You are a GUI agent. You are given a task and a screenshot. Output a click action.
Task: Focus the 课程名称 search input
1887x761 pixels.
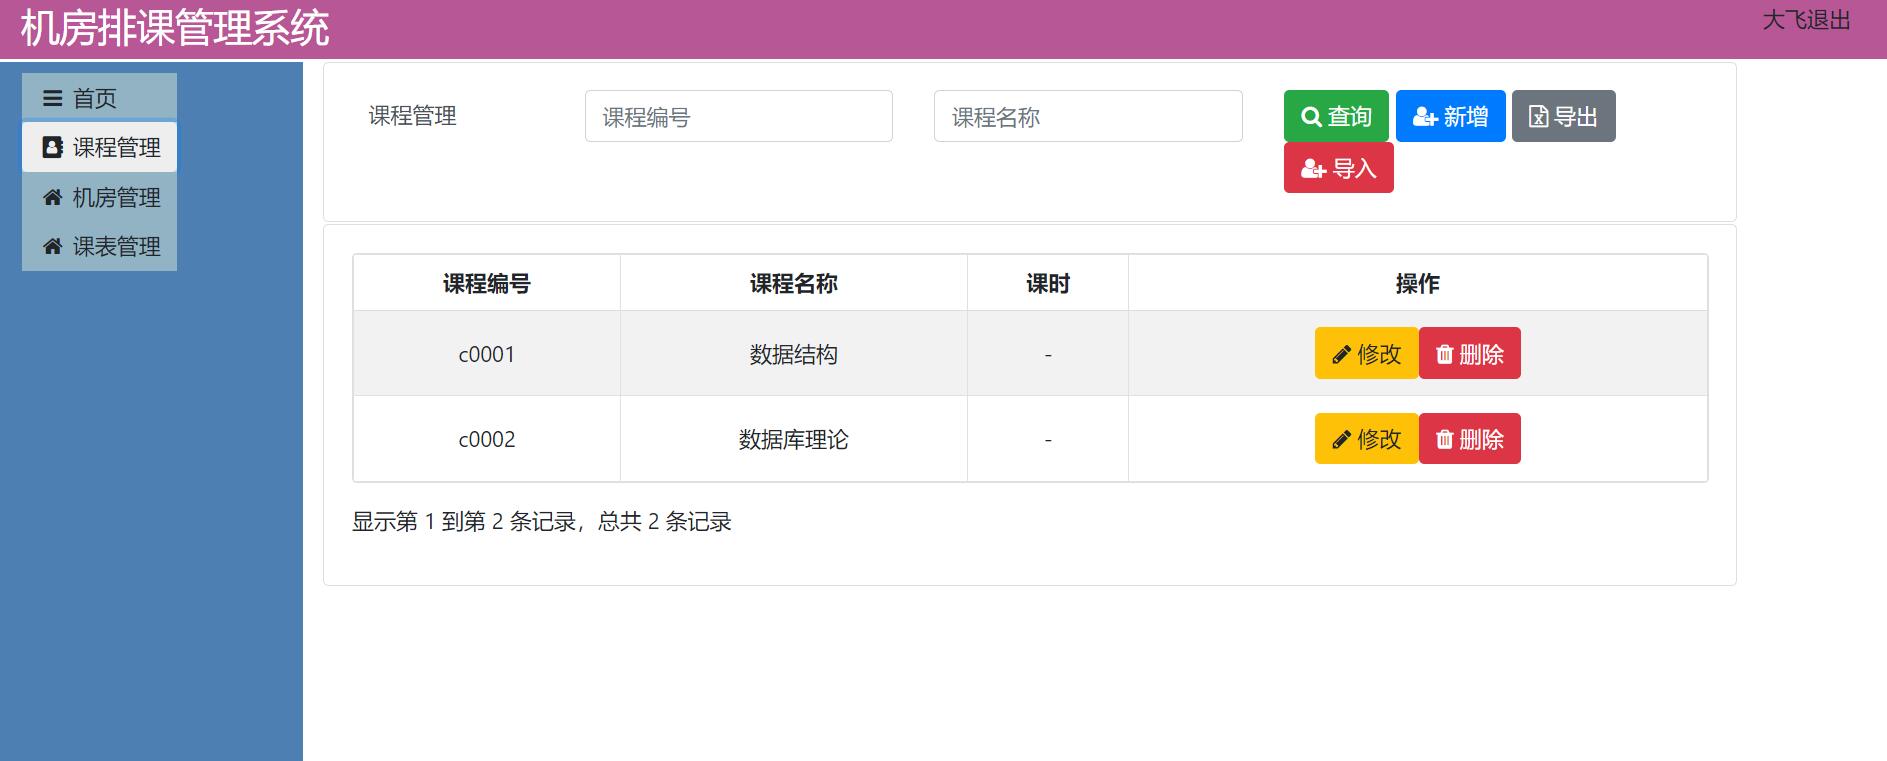coord(1088,116)
